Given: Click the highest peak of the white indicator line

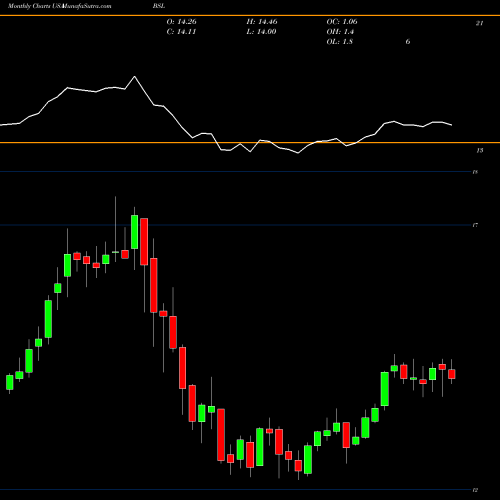Looking at the screenshot, I should [135, 77].
